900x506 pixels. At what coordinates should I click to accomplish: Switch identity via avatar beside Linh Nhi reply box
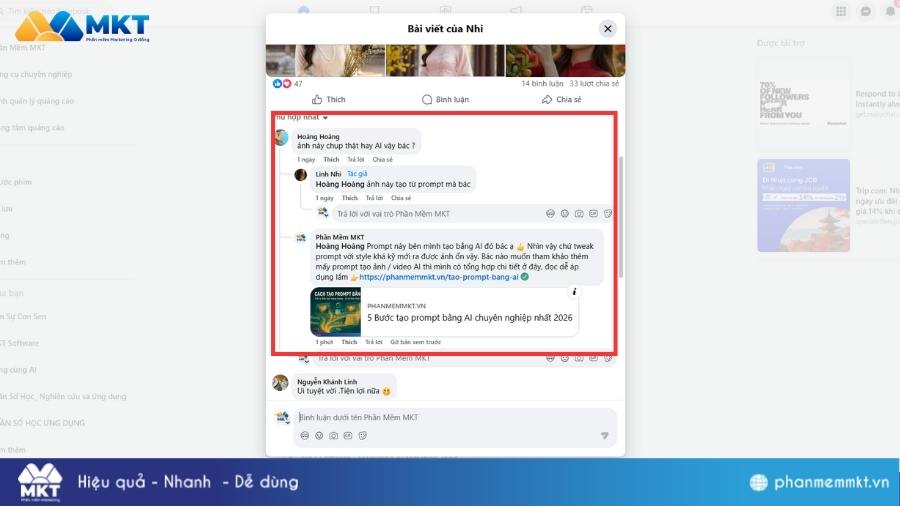click(x=323, y=213)
